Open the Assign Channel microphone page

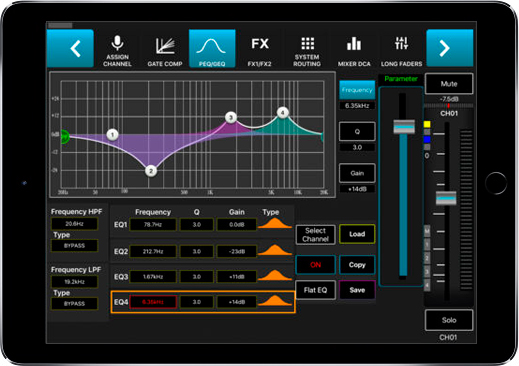117,50
